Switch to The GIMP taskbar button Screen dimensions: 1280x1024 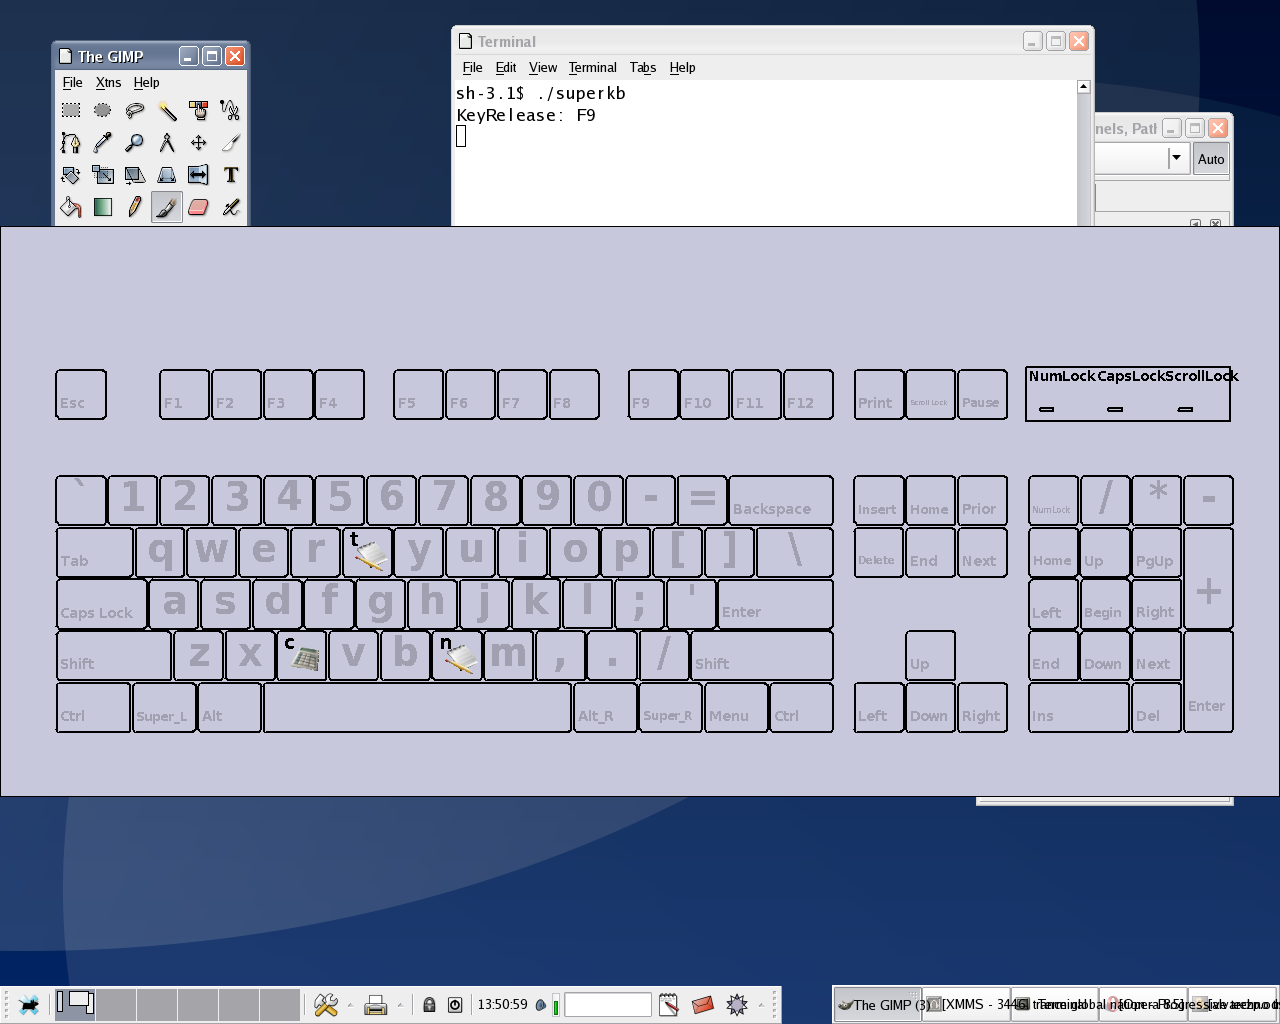click(877, 1005)
